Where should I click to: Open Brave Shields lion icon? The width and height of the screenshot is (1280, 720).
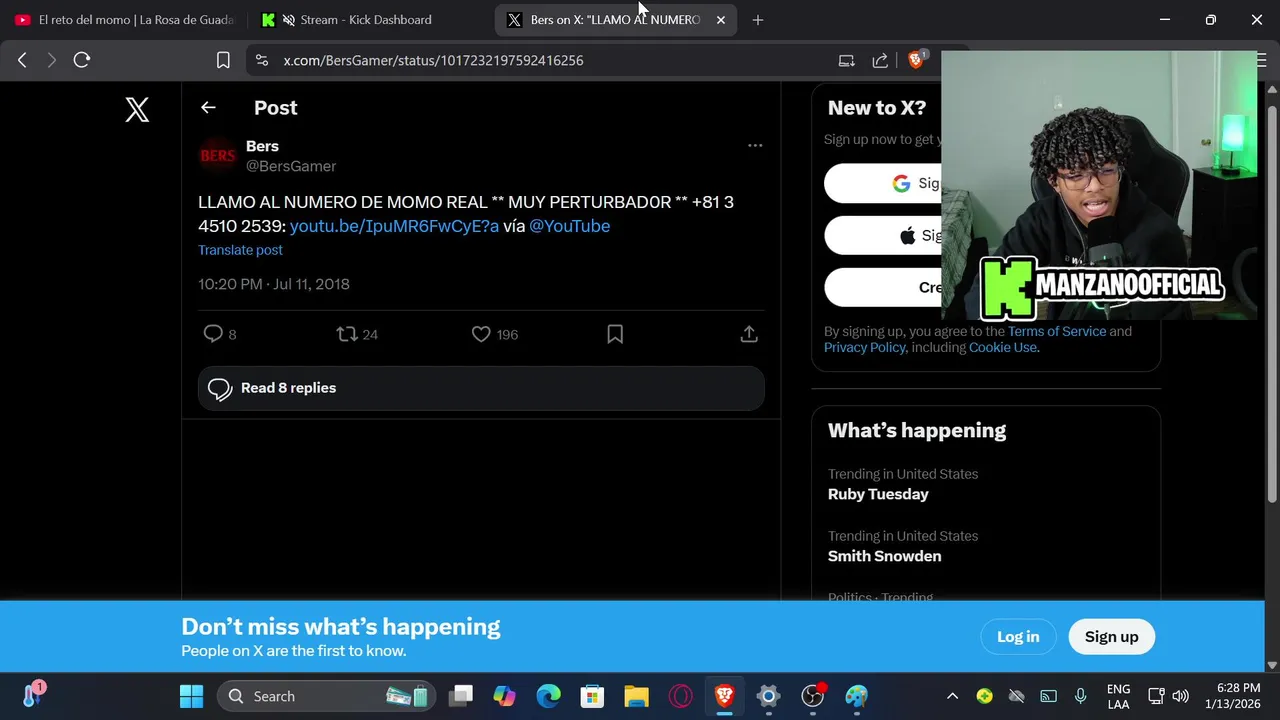[915, 60]
